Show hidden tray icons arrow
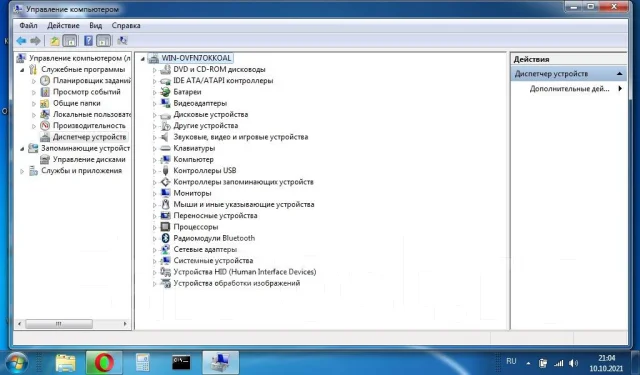 (528, 363)
